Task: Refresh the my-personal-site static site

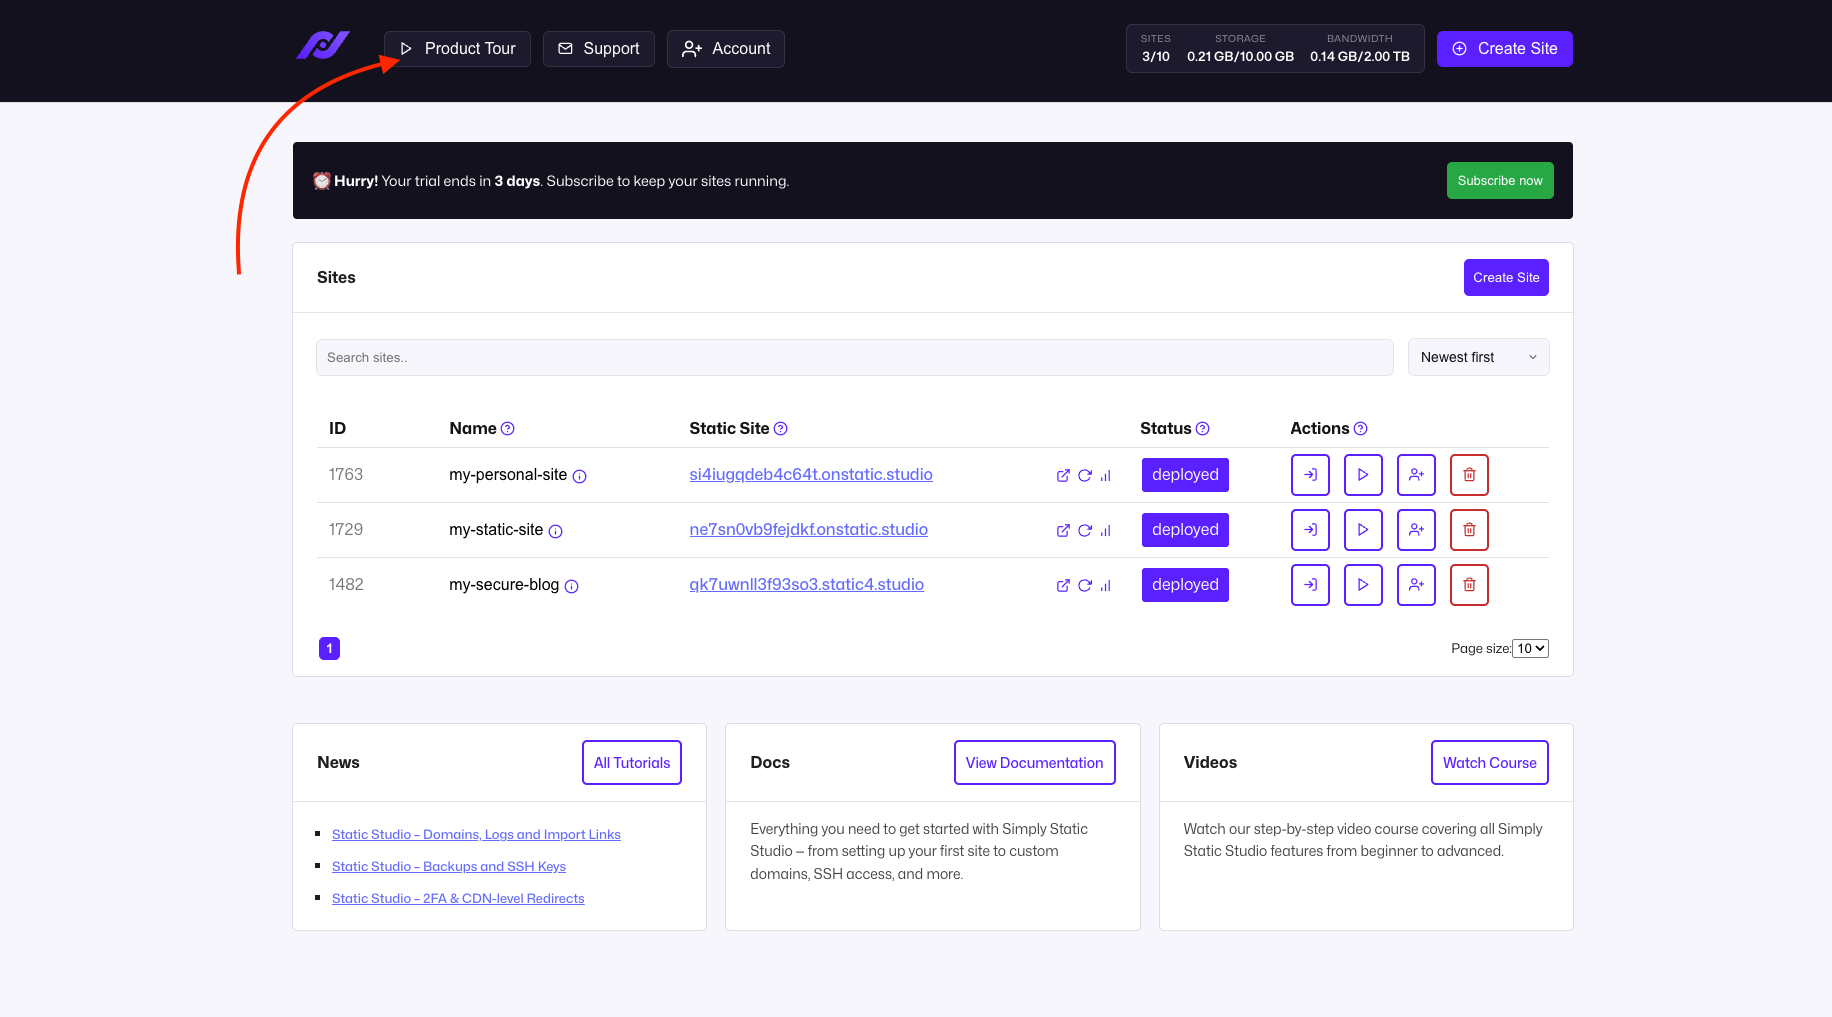Action: pyautogui.click(x=1085, y=476)
